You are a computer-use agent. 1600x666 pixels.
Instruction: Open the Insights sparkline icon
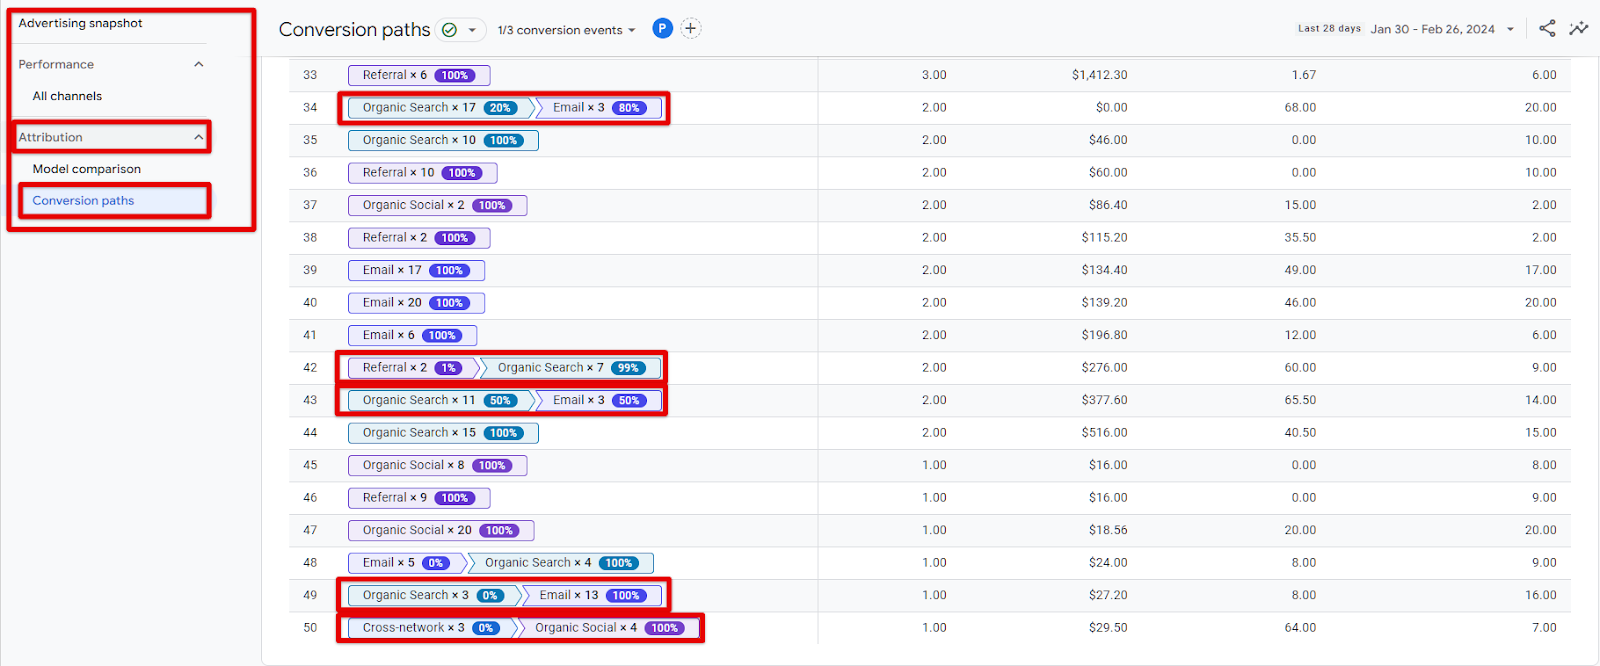tap(1579, 28)
